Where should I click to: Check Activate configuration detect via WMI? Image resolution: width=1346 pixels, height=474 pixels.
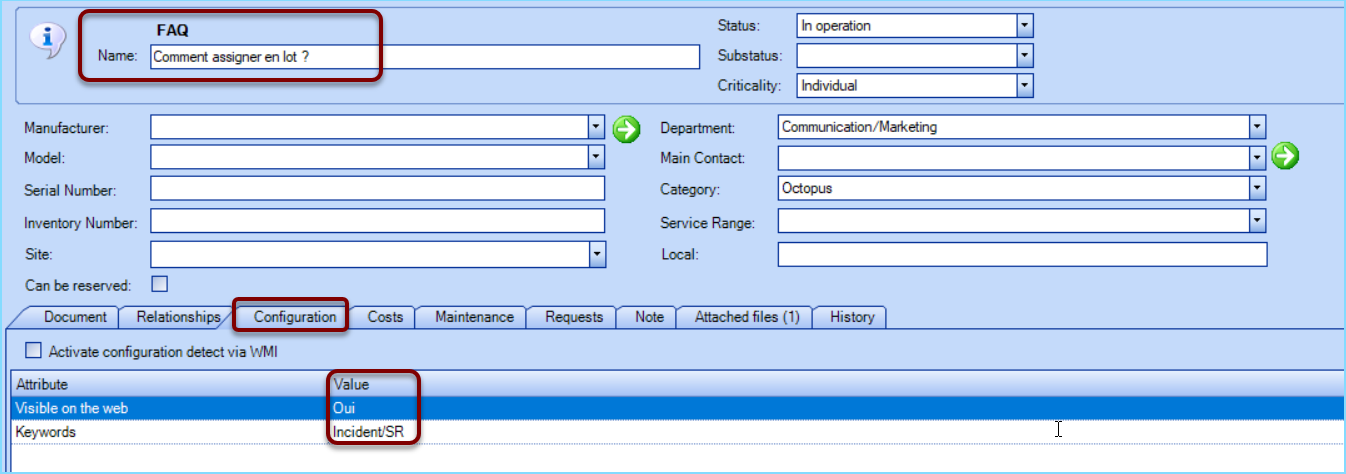coord(34,351)
